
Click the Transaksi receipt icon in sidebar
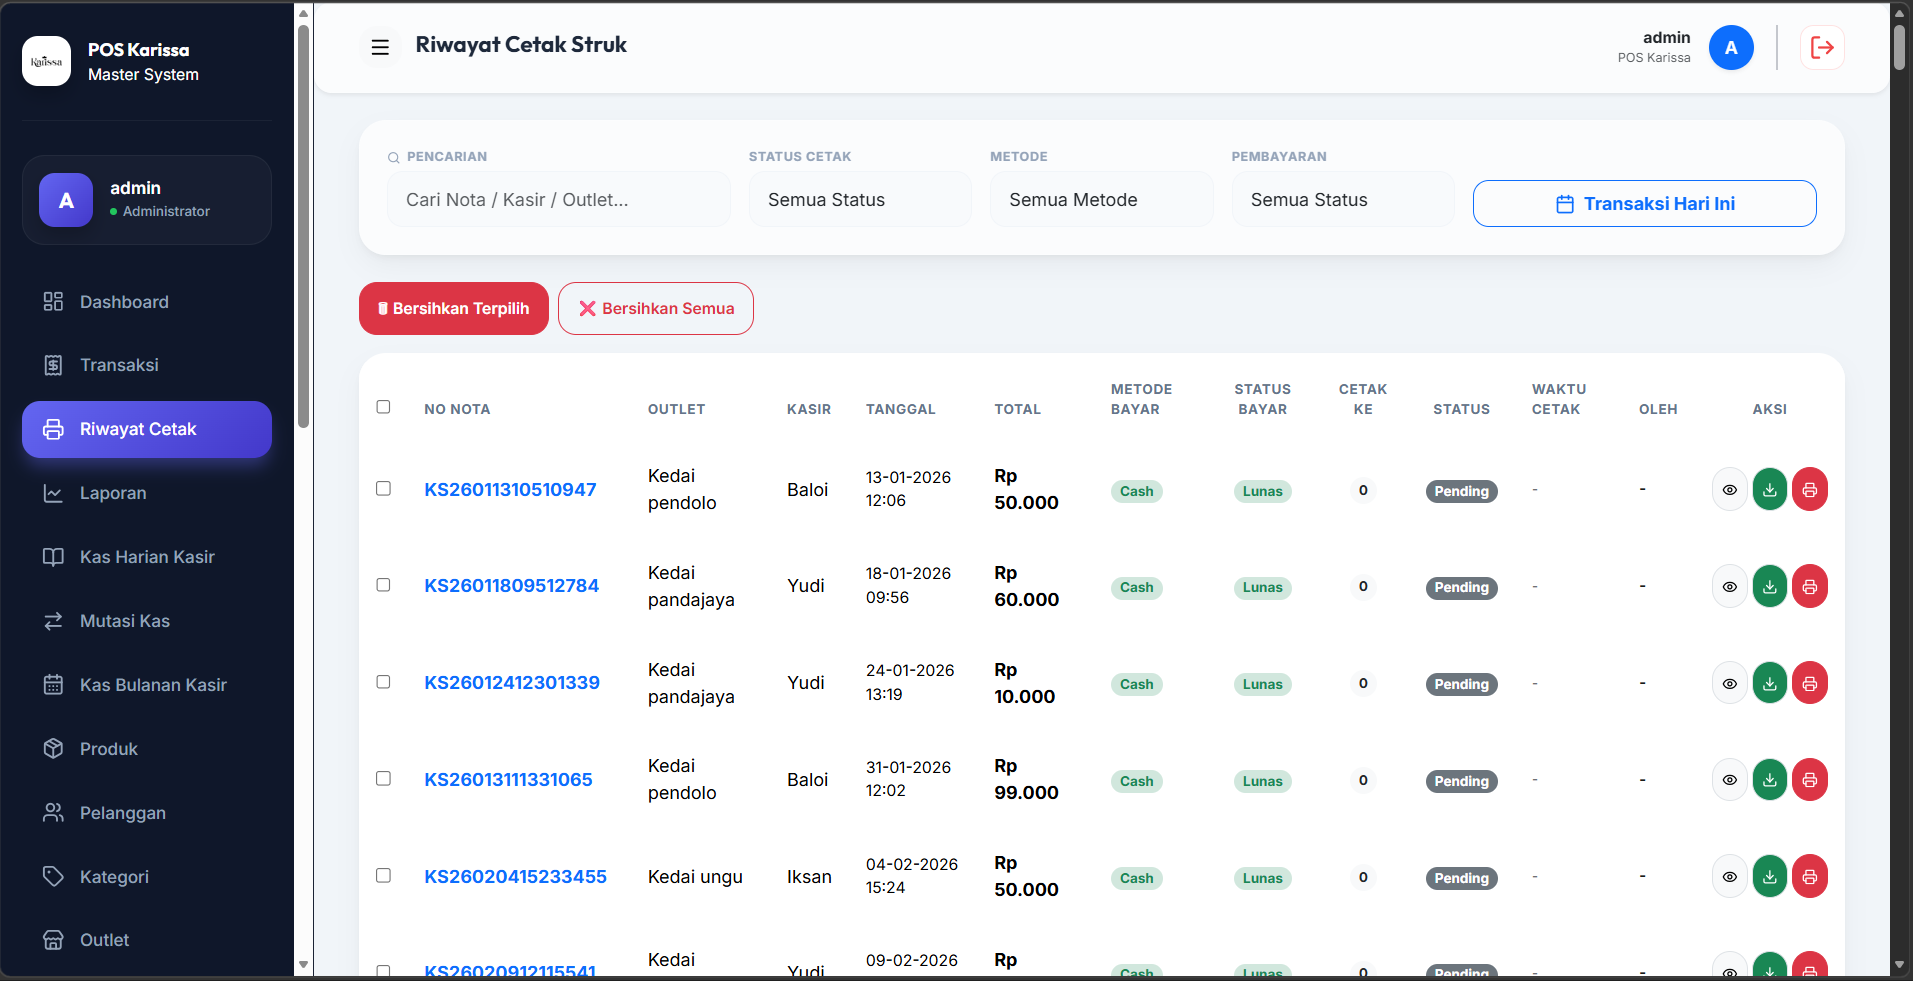tap(53, 365)
